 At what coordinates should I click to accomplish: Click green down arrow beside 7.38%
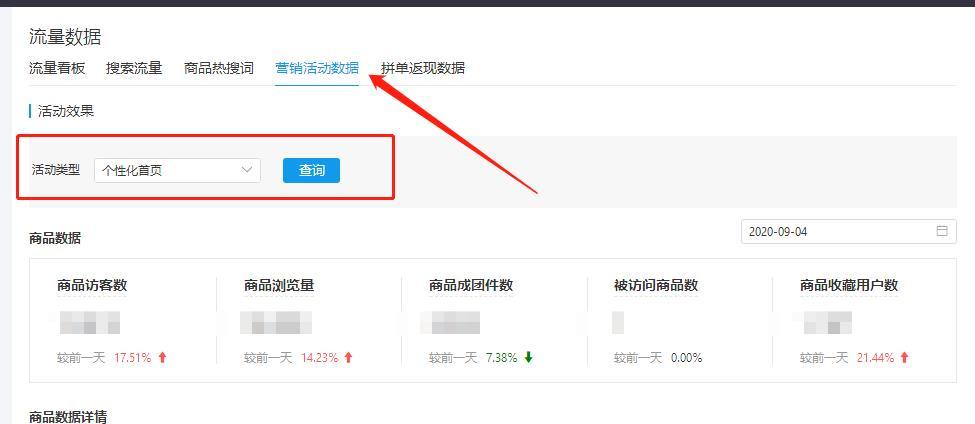(529, 357)
